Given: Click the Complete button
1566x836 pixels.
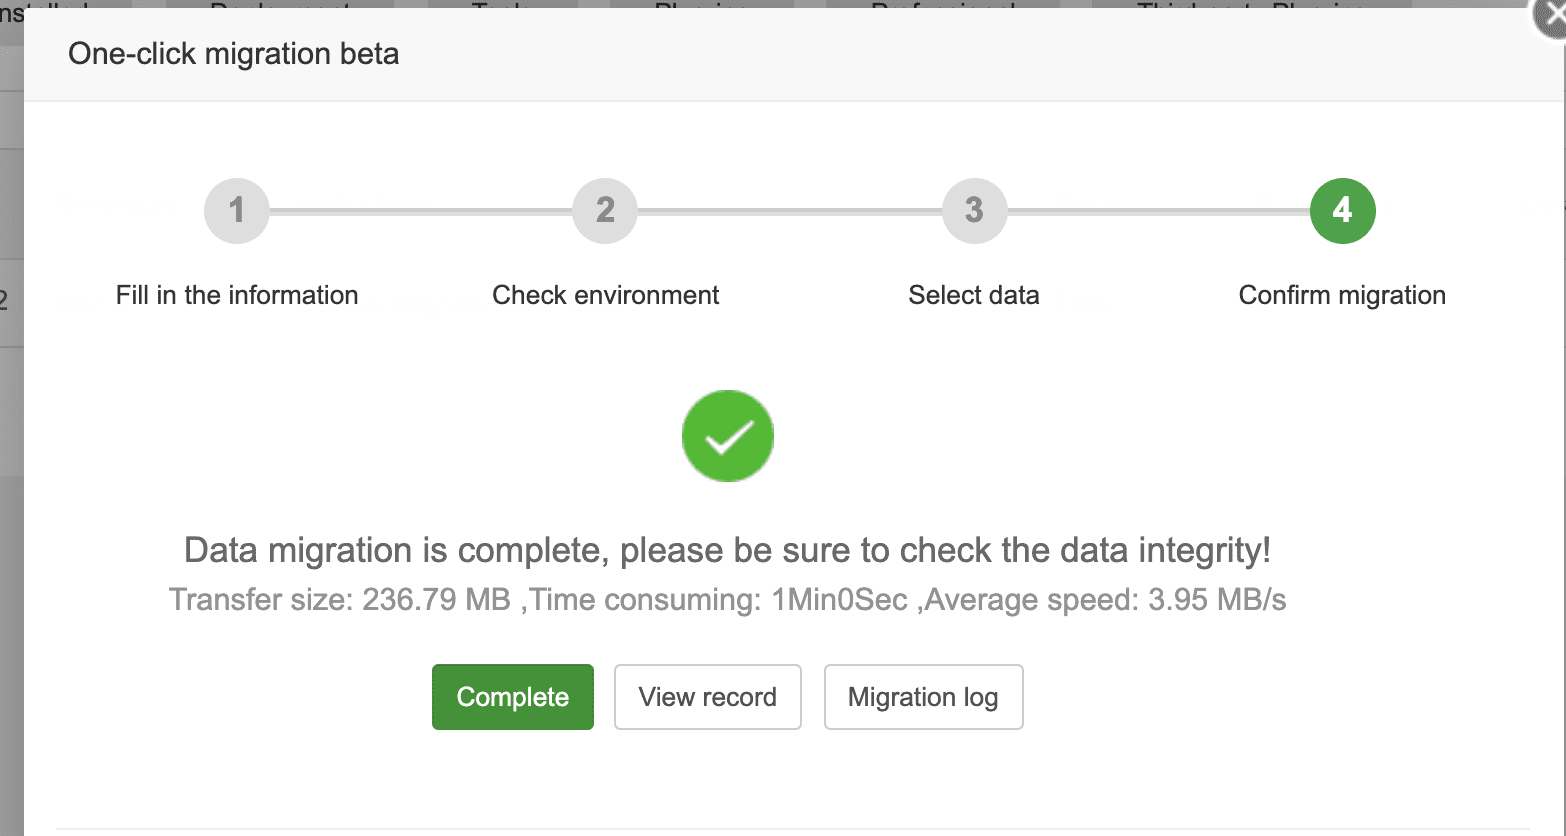Looking at the screenshot, I should [x=512, y=697].
